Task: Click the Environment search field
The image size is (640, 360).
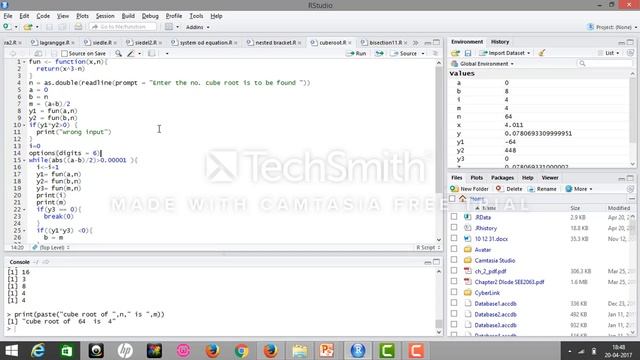Action: point(605,64)
